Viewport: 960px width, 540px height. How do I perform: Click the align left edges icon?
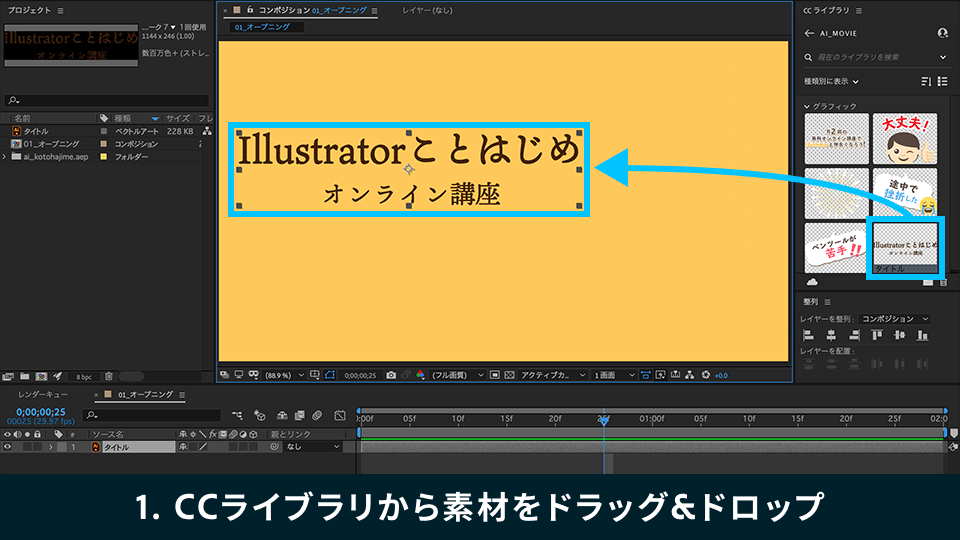808,335
